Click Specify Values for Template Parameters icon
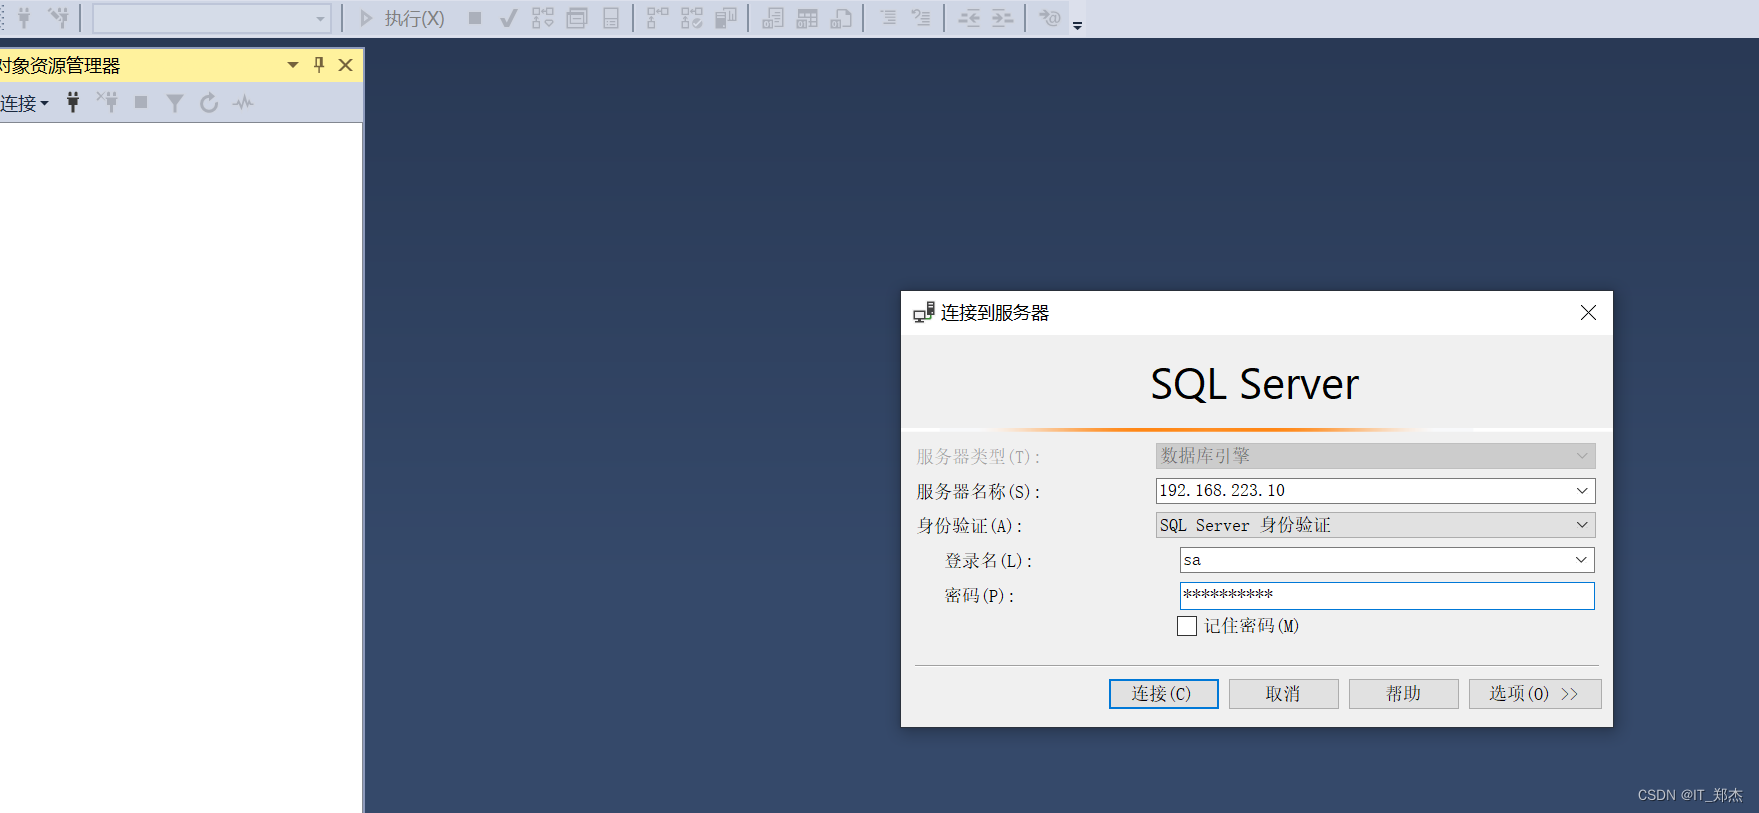The height and width of the screenshot is (813, 1759). point(1050,18)
